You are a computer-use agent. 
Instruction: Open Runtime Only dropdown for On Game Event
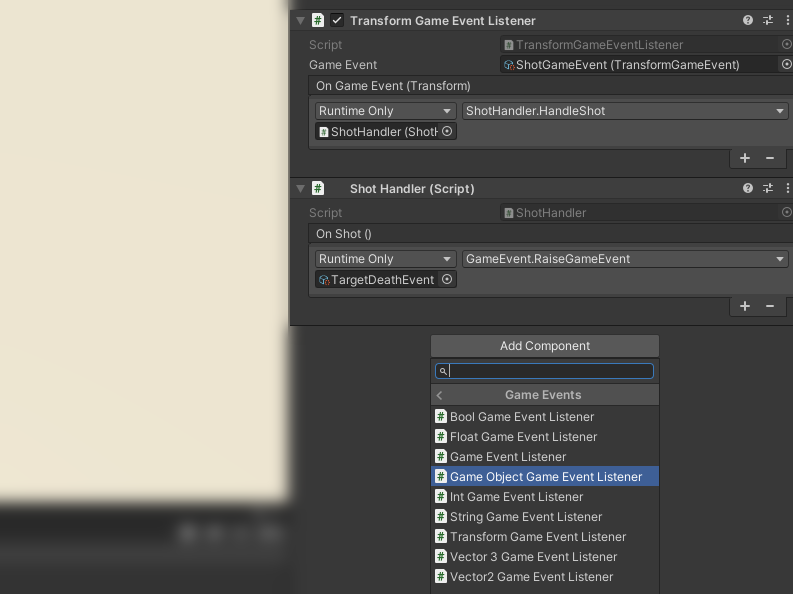coord(385,111)
